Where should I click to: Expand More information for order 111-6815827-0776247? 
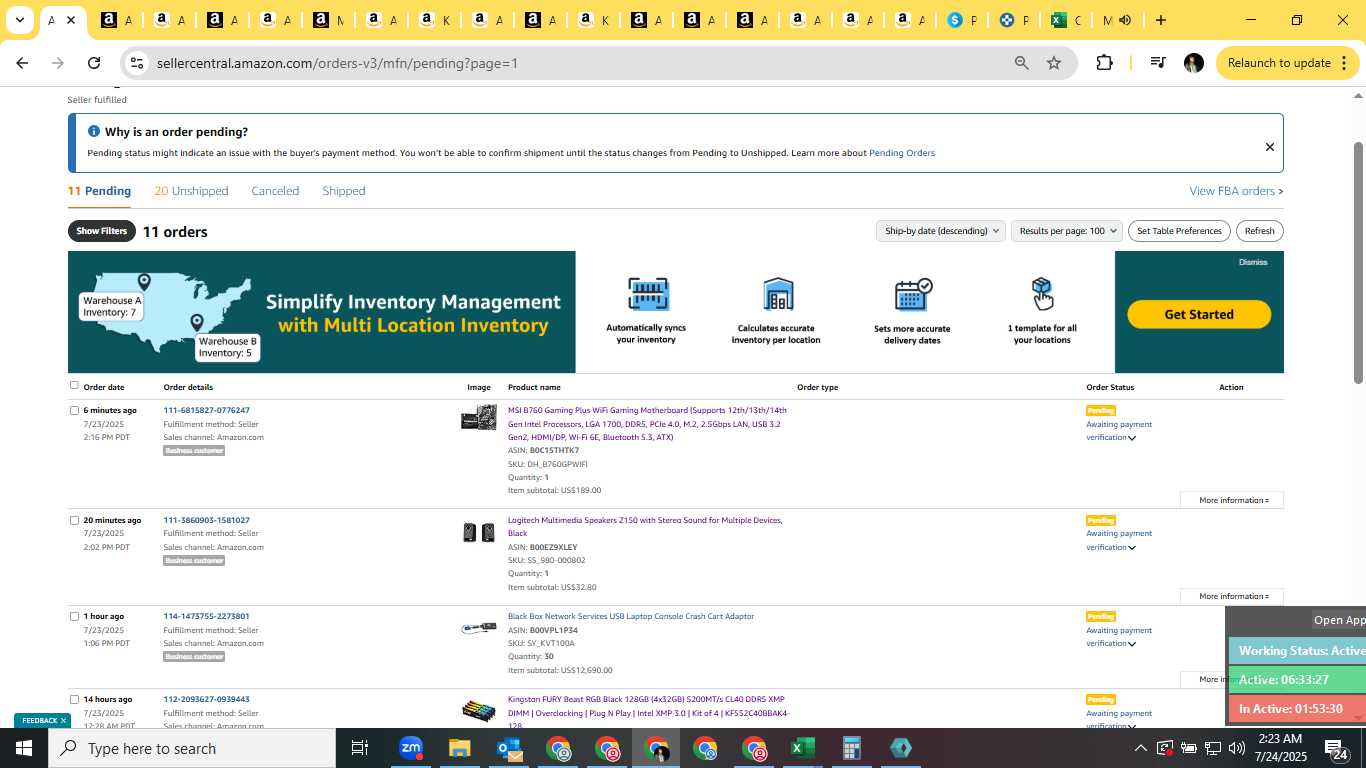point(1233,500)
